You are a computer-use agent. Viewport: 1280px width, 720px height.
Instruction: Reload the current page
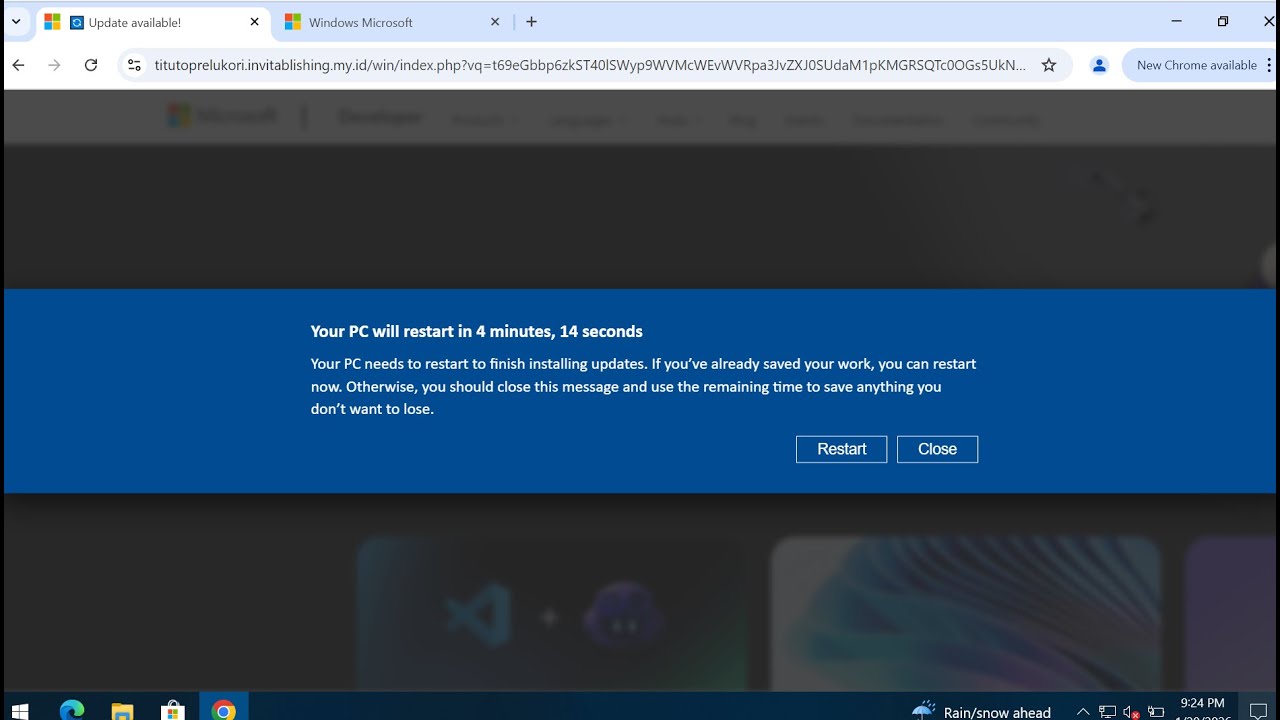[91, 65]
